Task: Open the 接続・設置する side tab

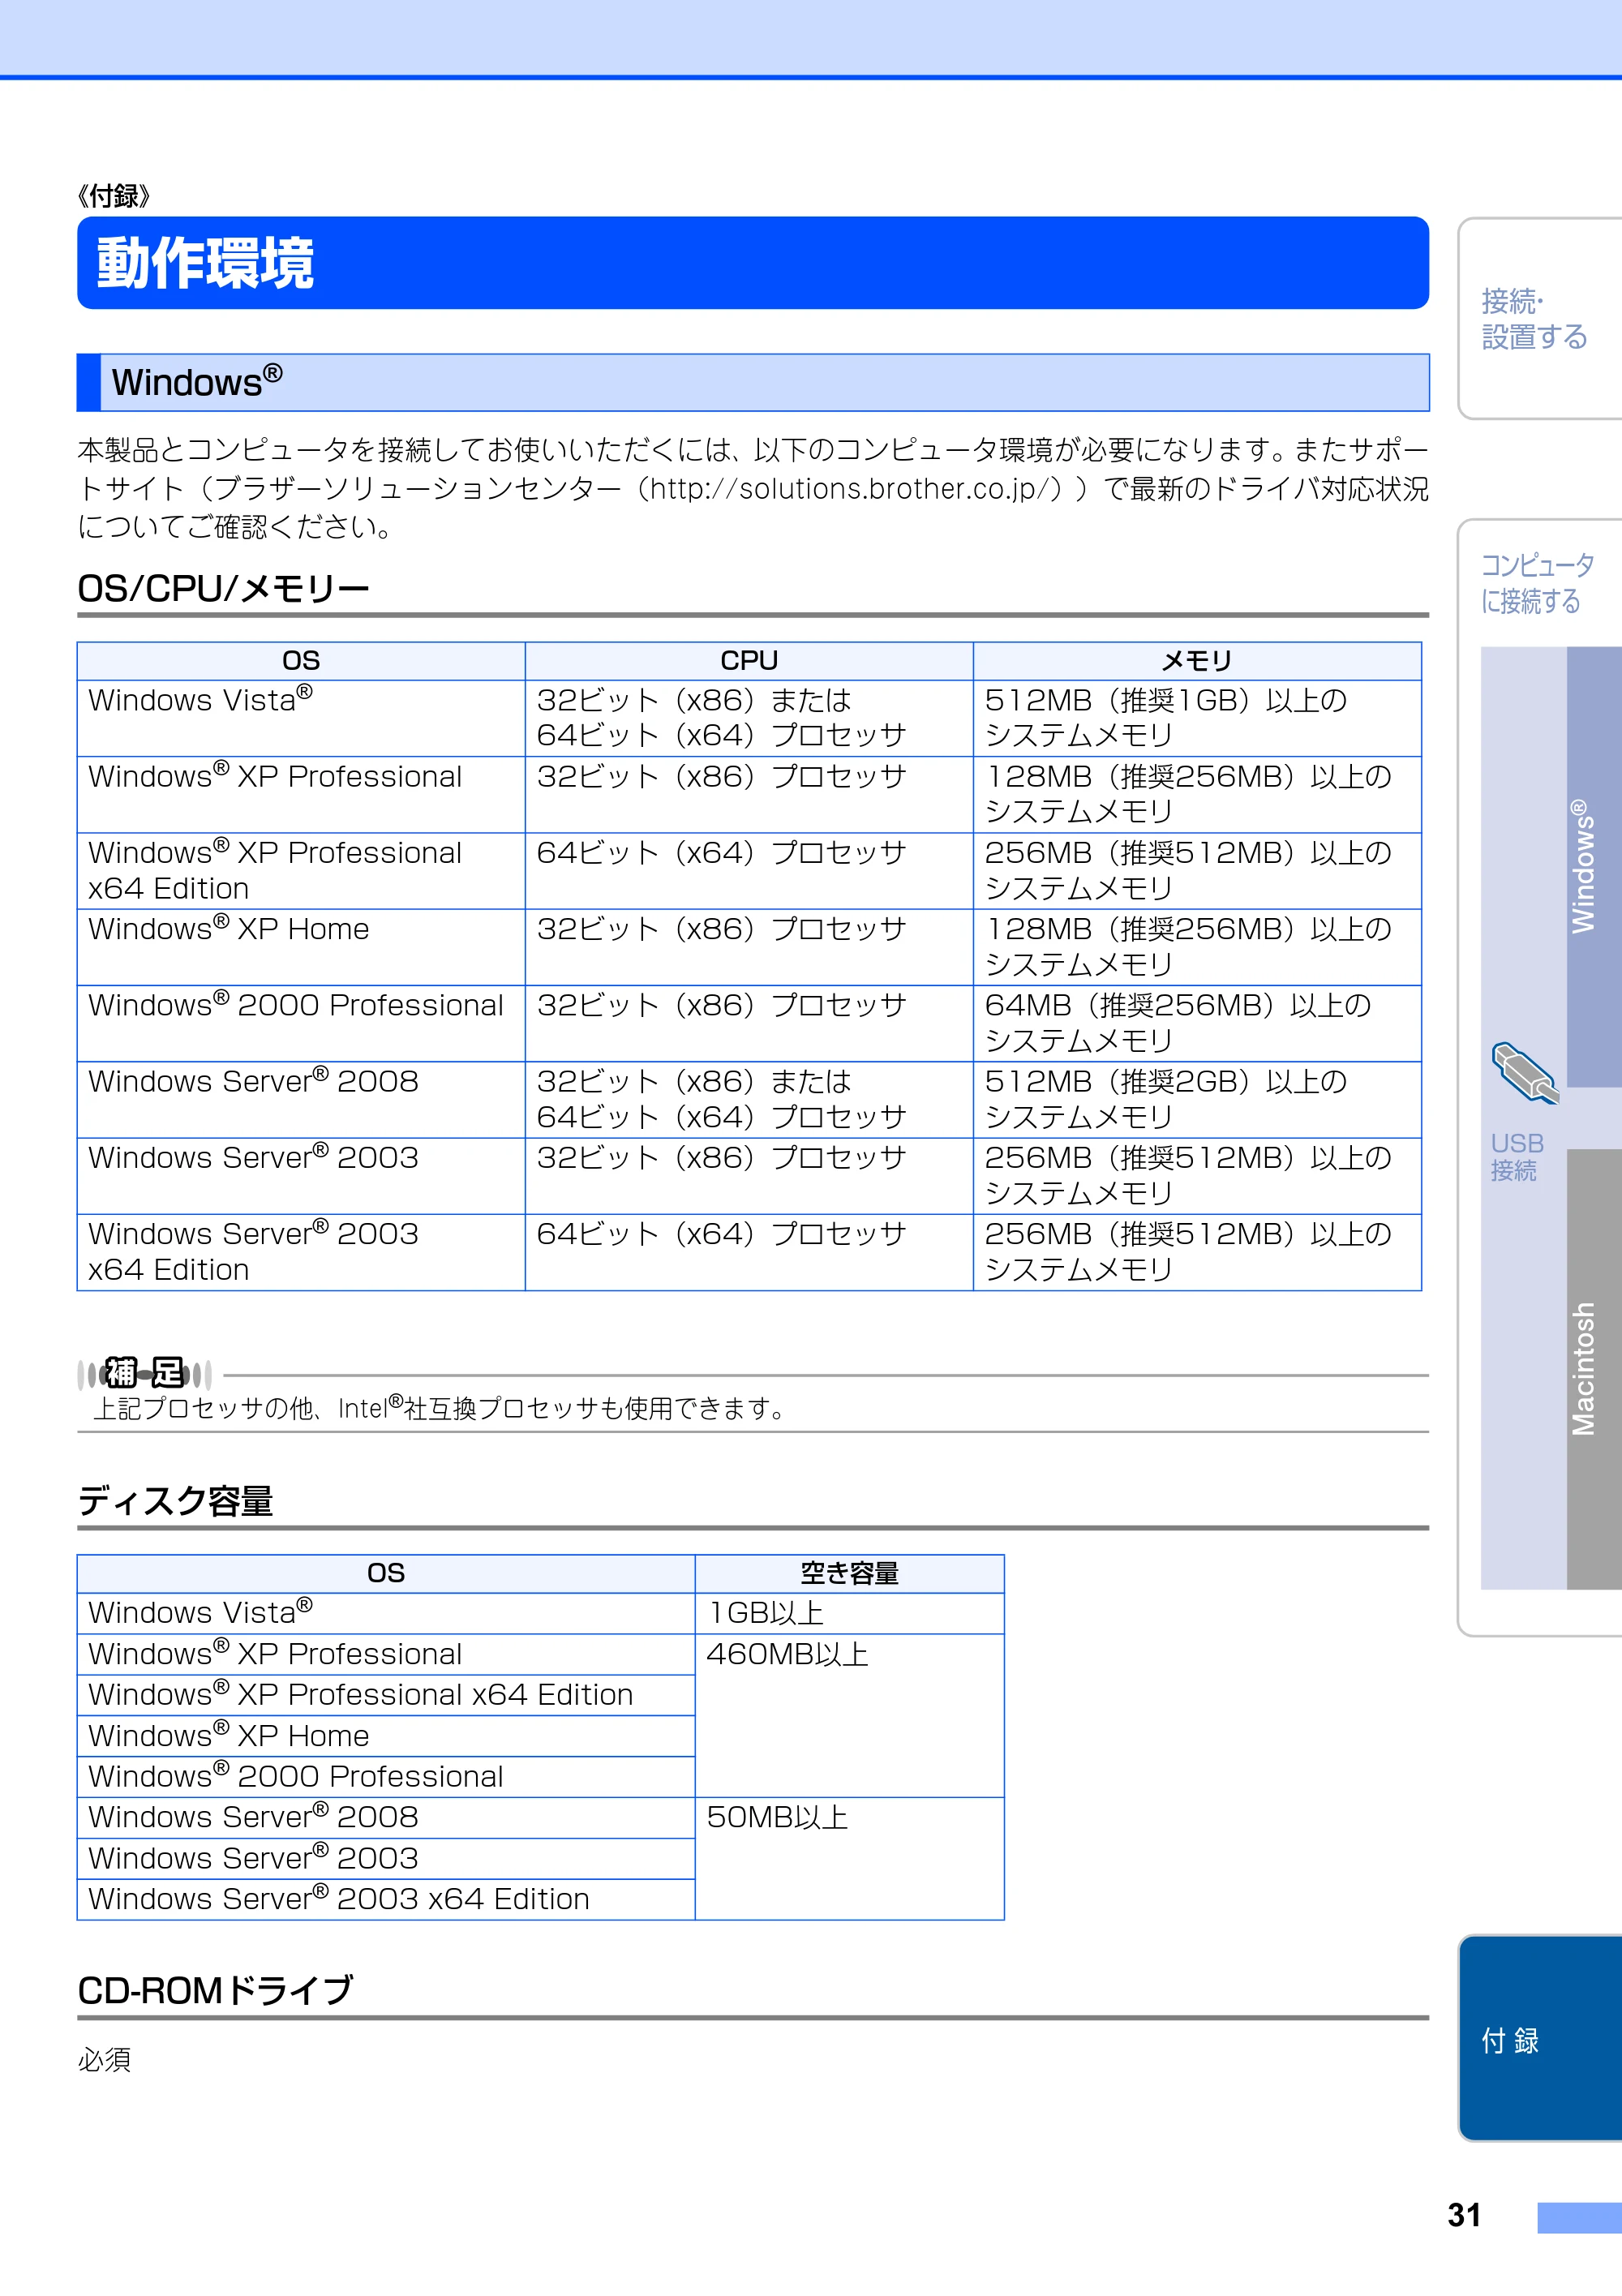Action: 1540,318
